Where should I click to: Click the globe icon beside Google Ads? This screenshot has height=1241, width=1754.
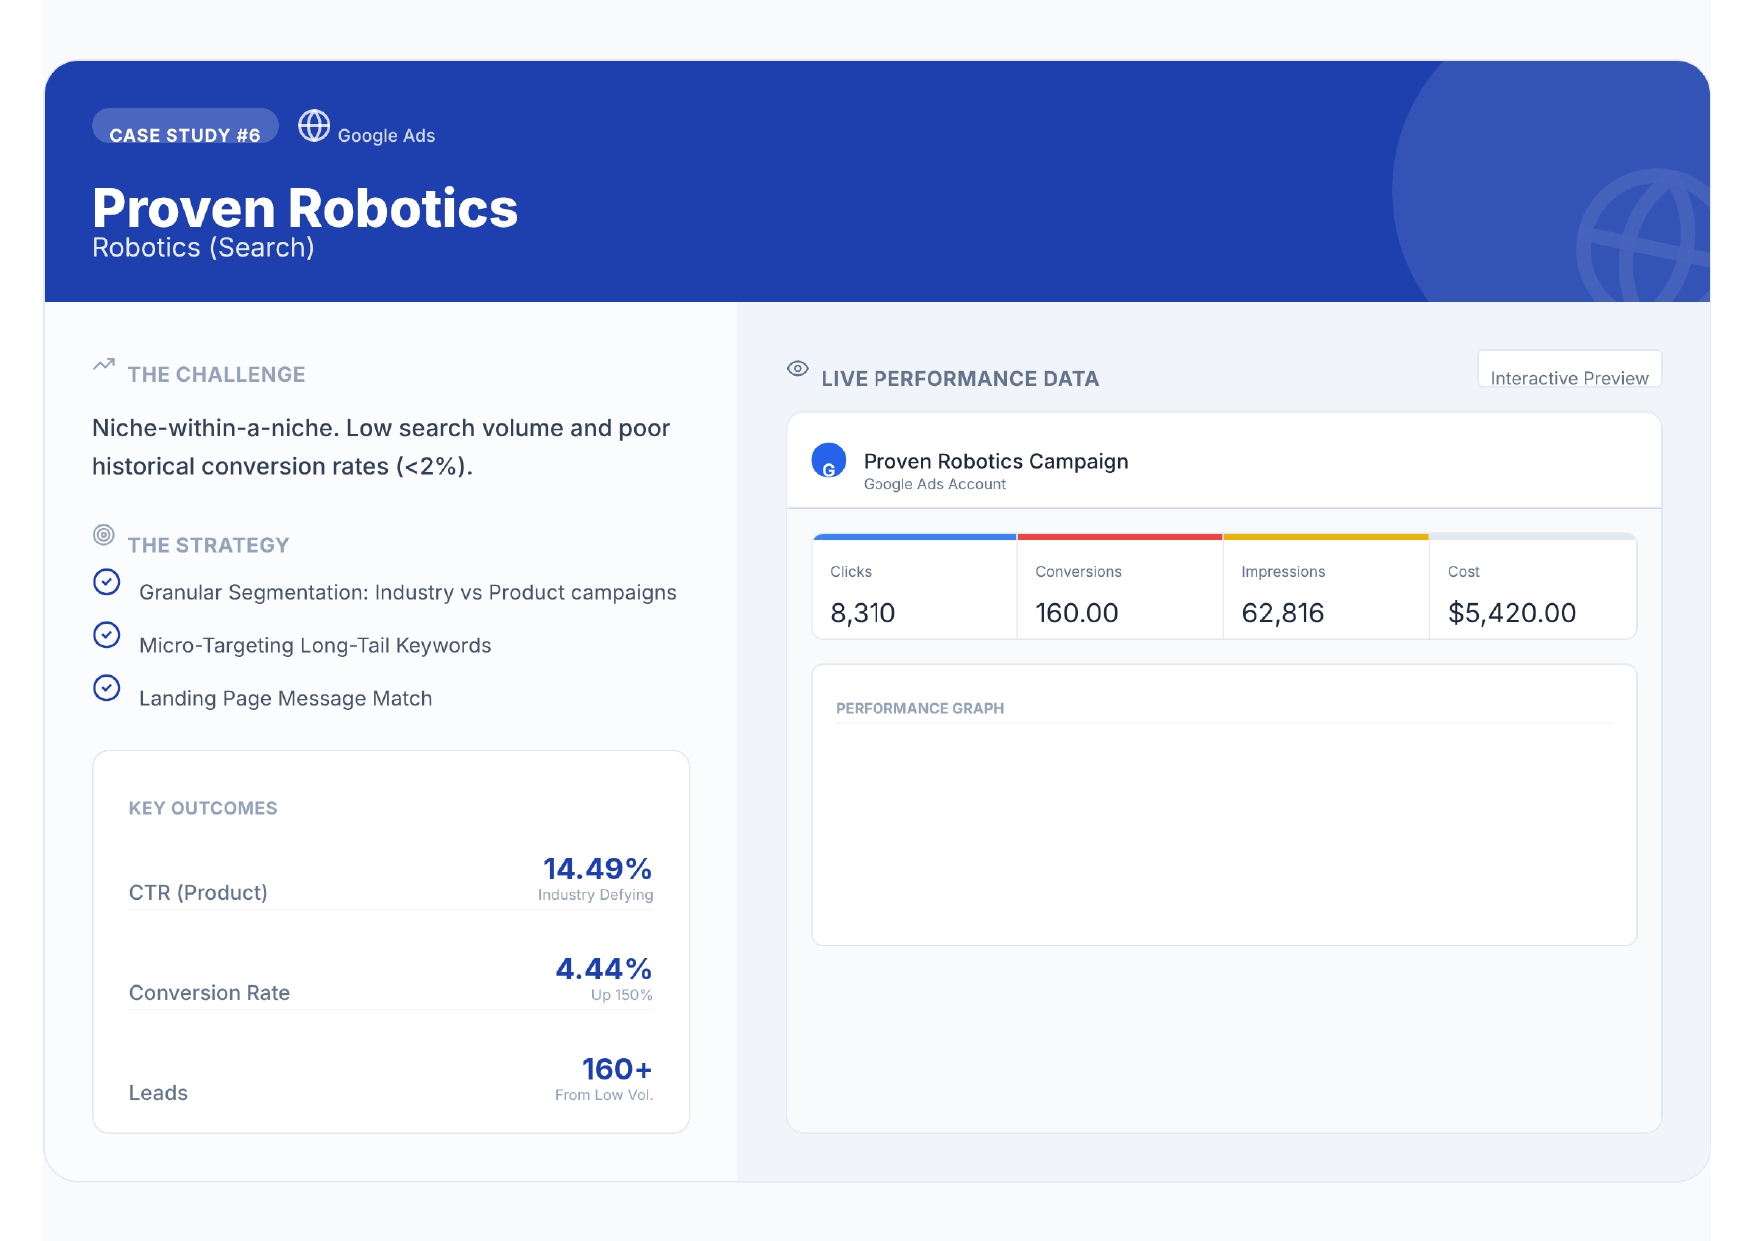314,126
